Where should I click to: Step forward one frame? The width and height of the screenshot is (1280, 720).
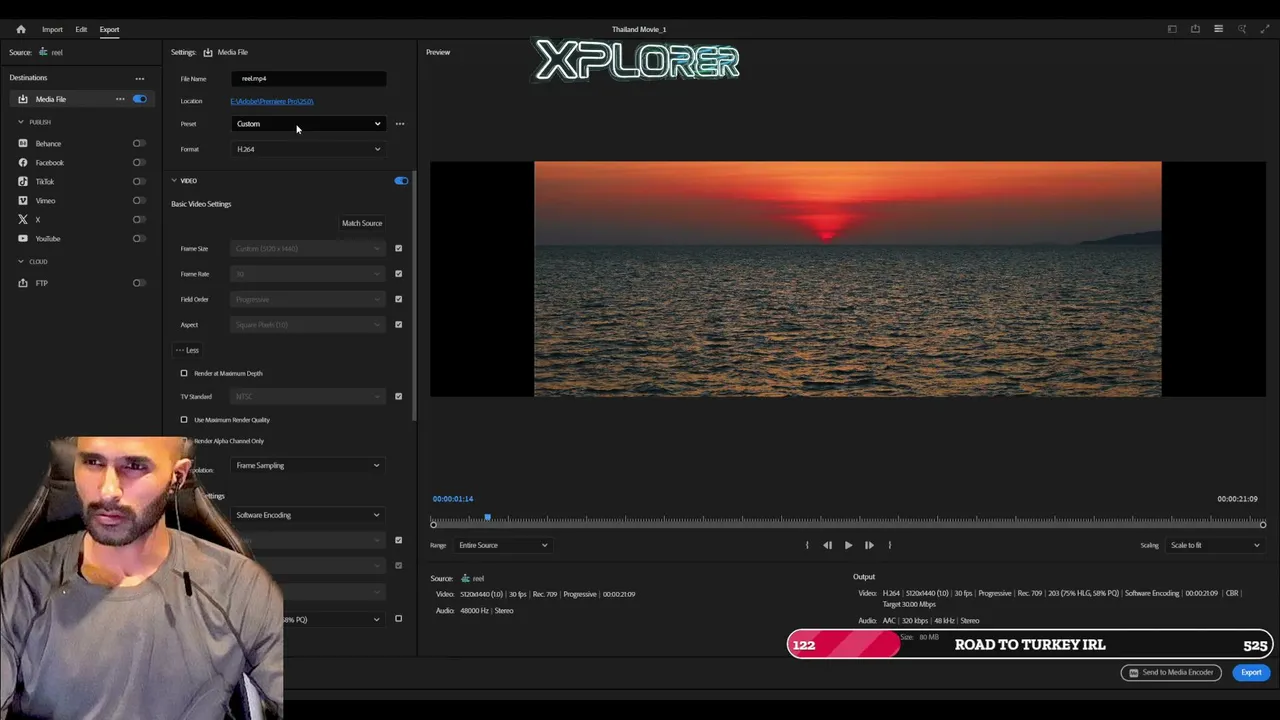869,545
